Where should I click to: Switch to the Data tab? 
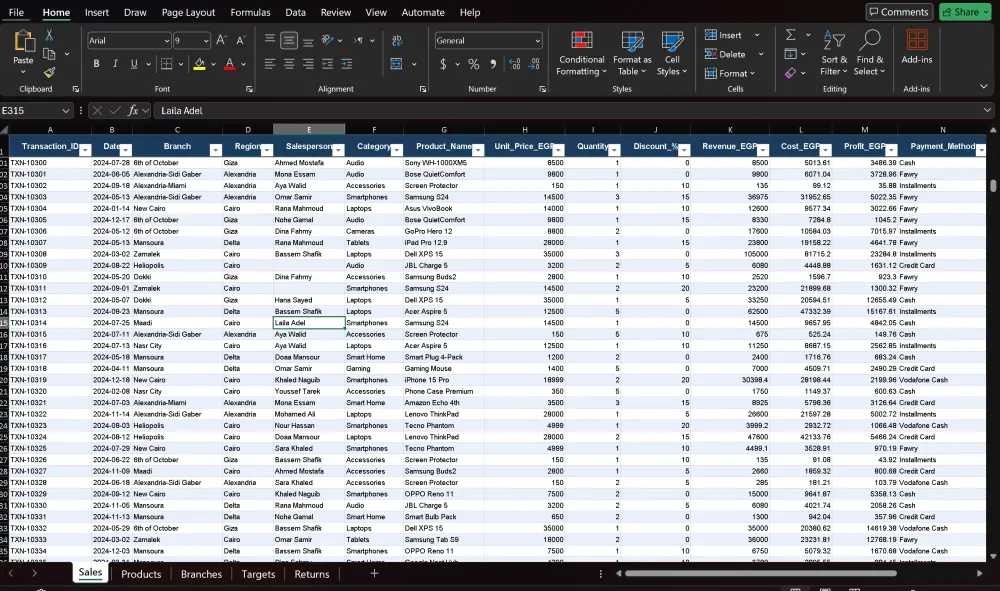[x=295, y=12]
